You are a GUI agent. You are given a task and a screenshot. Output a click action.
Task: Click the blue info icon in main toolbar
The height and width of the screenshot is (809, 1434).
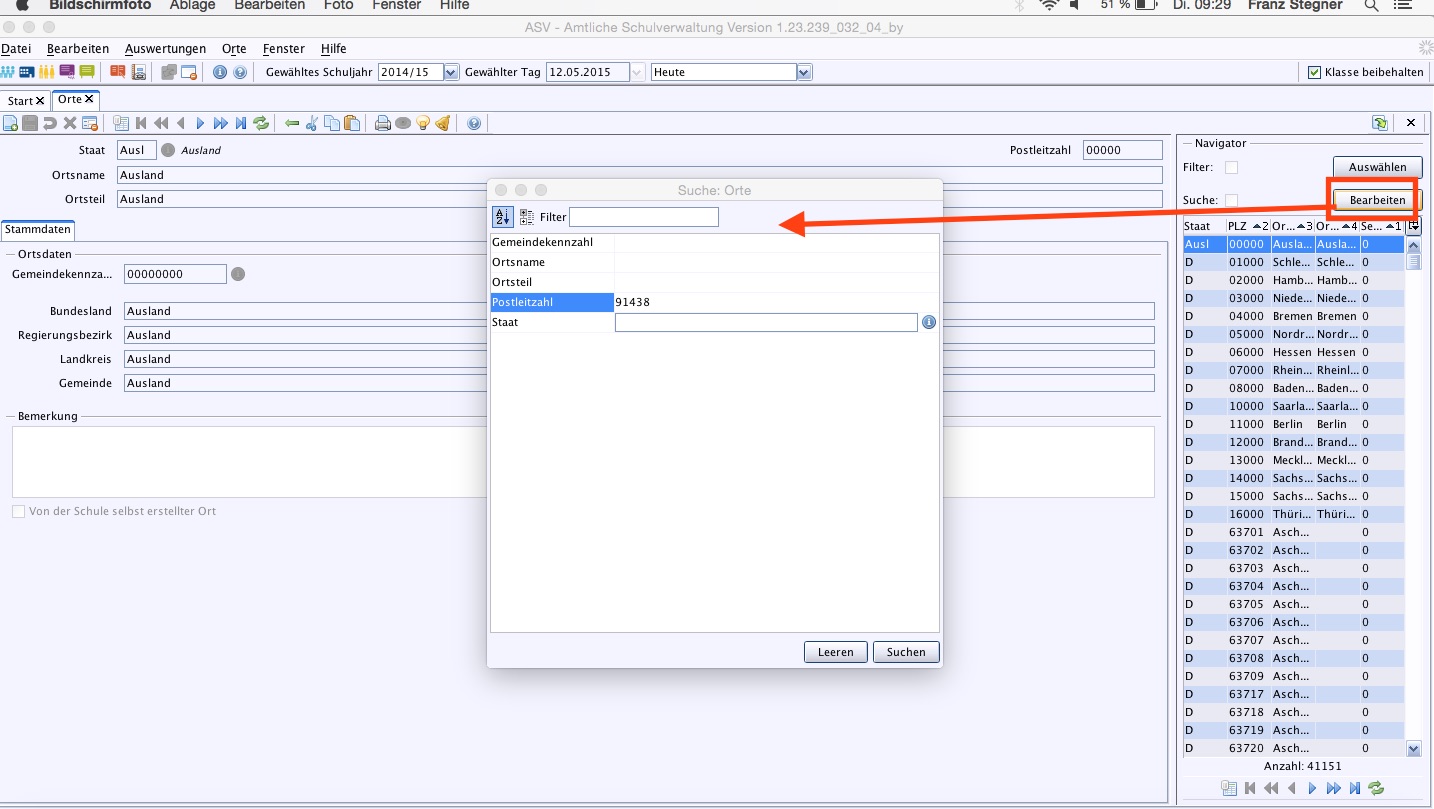[x=220, y=72]
